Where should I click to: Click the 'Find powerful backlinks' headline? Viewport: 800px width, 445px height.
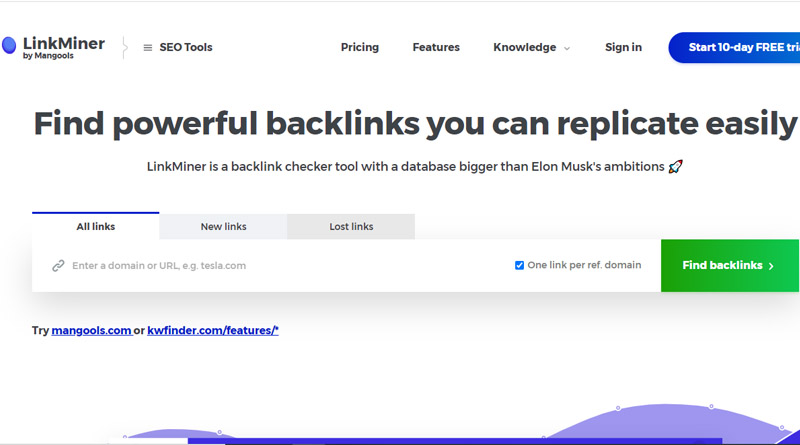[415, 123]
